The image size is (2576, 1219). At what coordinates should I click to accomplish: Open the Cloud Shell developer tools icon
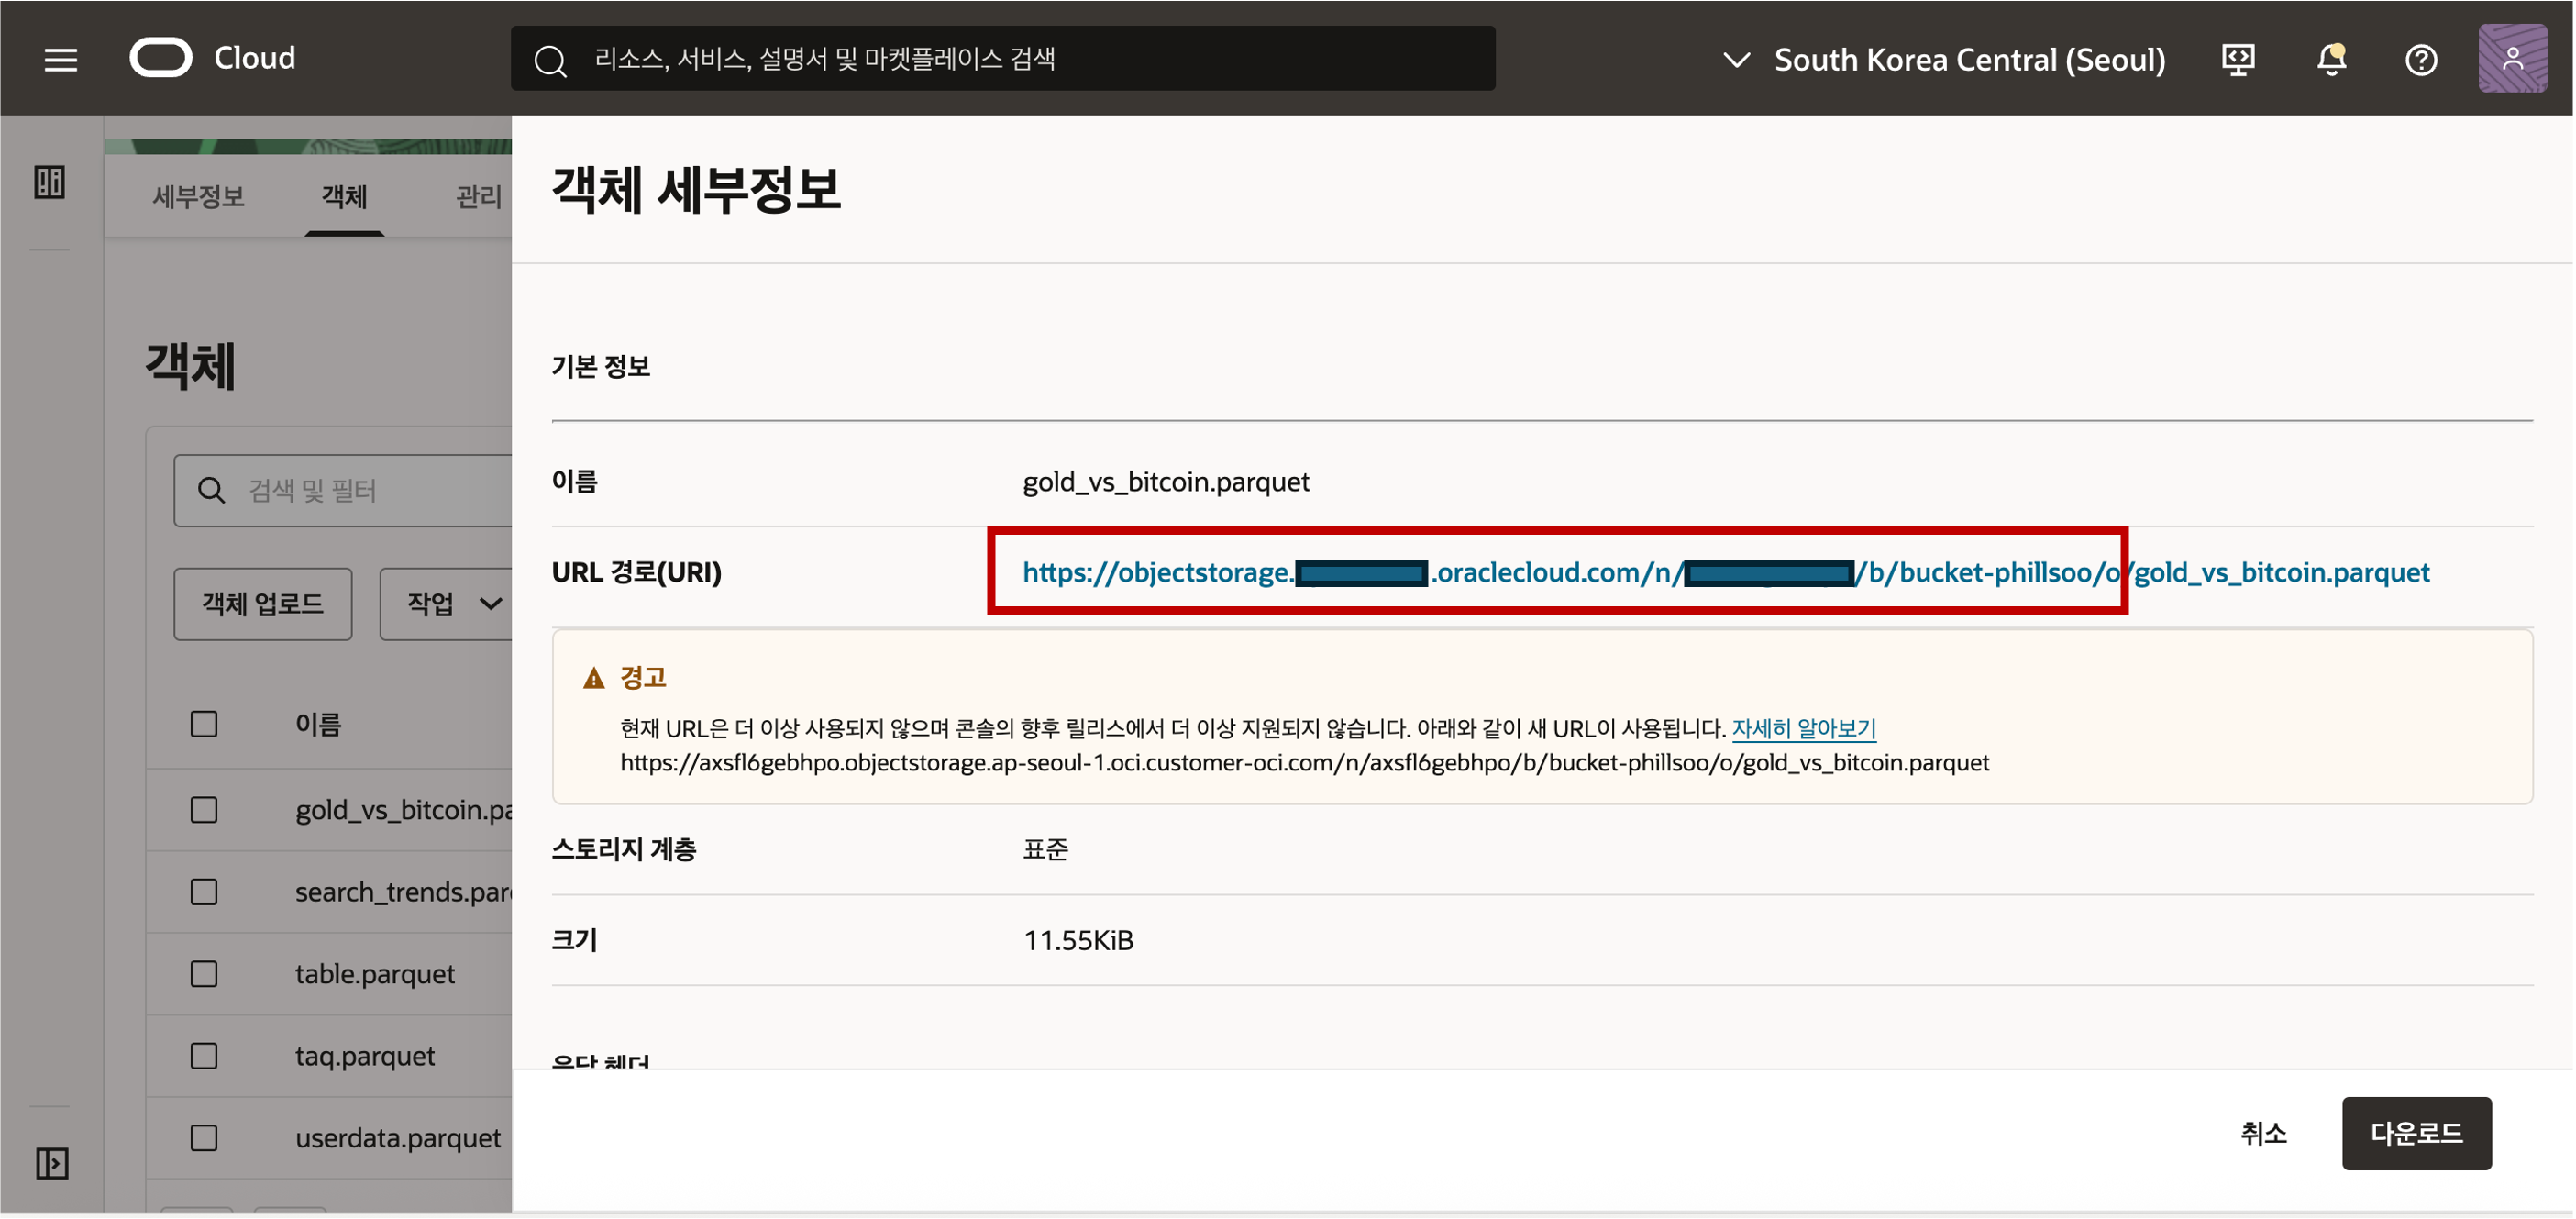[2238, 60]
